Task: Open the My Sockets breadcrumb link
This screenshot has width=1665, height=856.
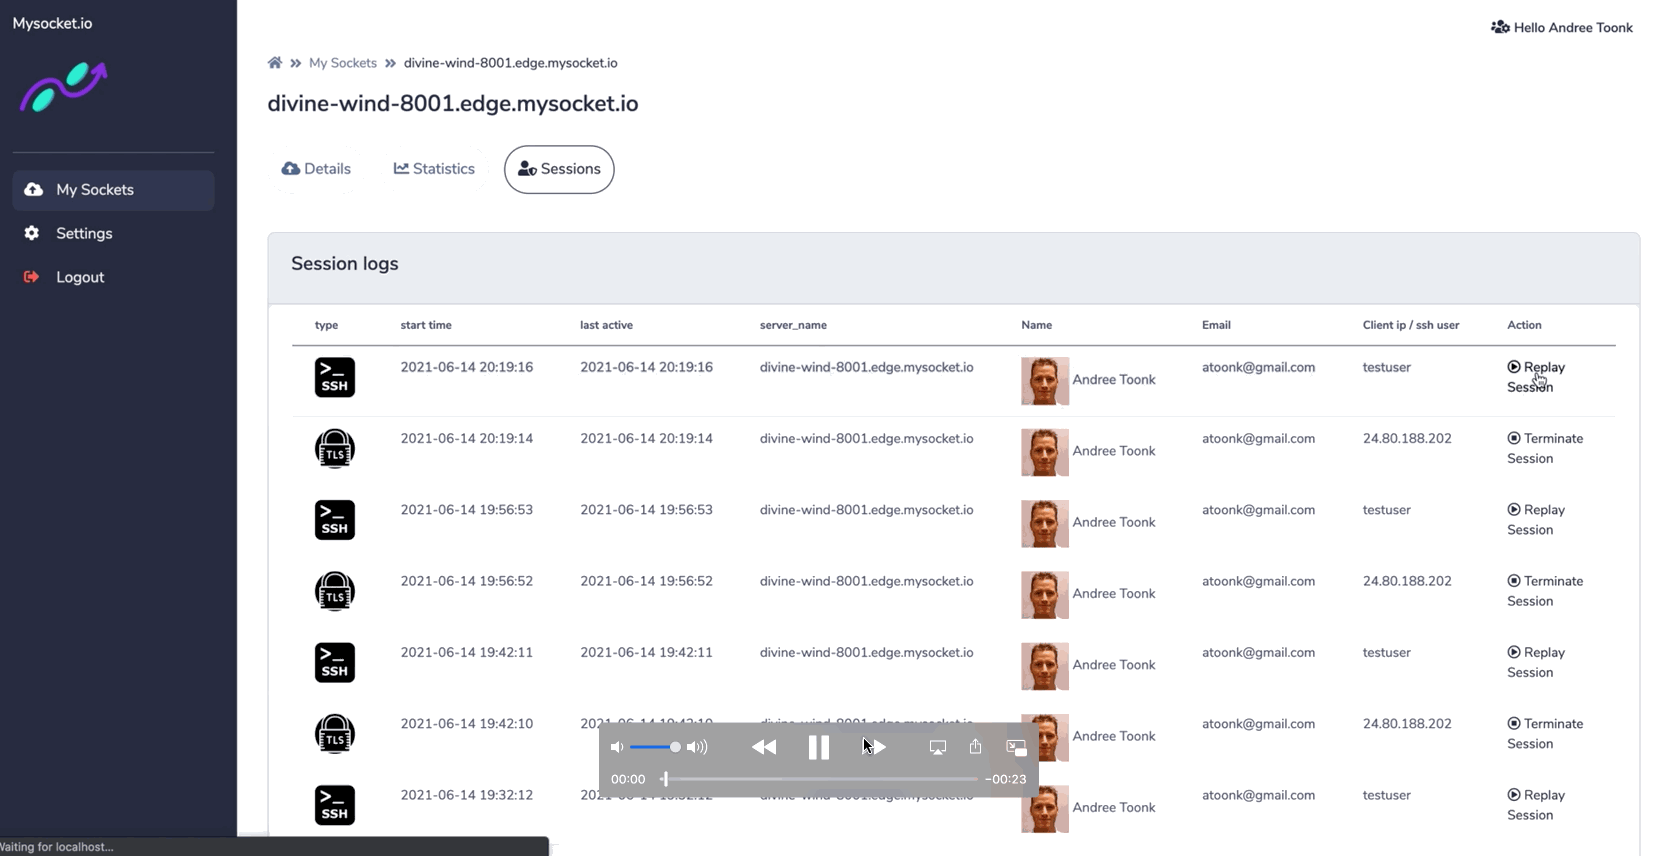Action: pyautogui.click(x=343, y=63)
